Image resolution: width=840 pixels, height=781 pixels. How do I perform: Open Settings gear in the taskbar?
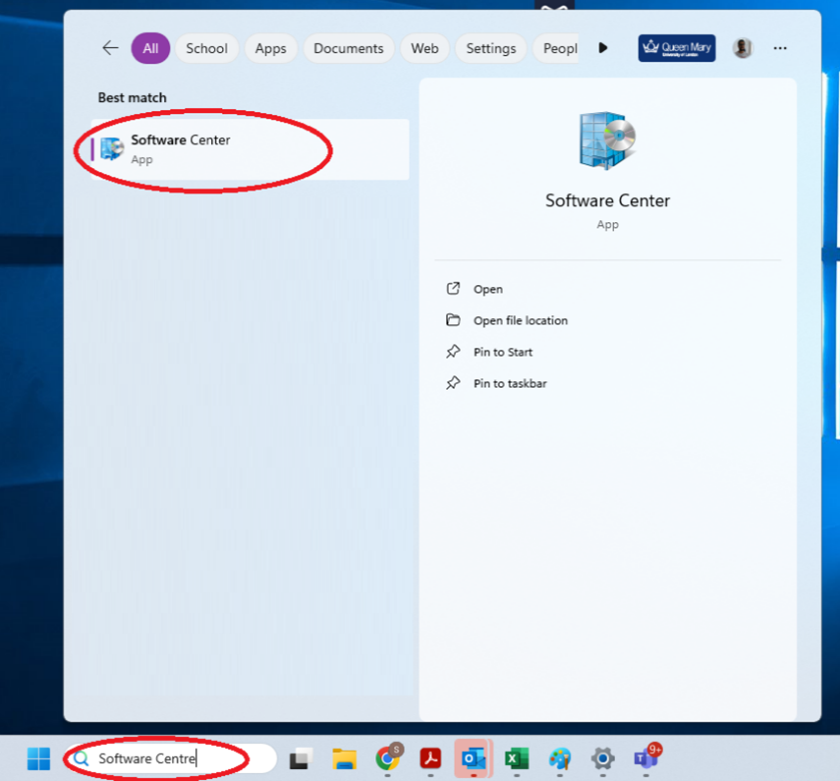[602, 759]
